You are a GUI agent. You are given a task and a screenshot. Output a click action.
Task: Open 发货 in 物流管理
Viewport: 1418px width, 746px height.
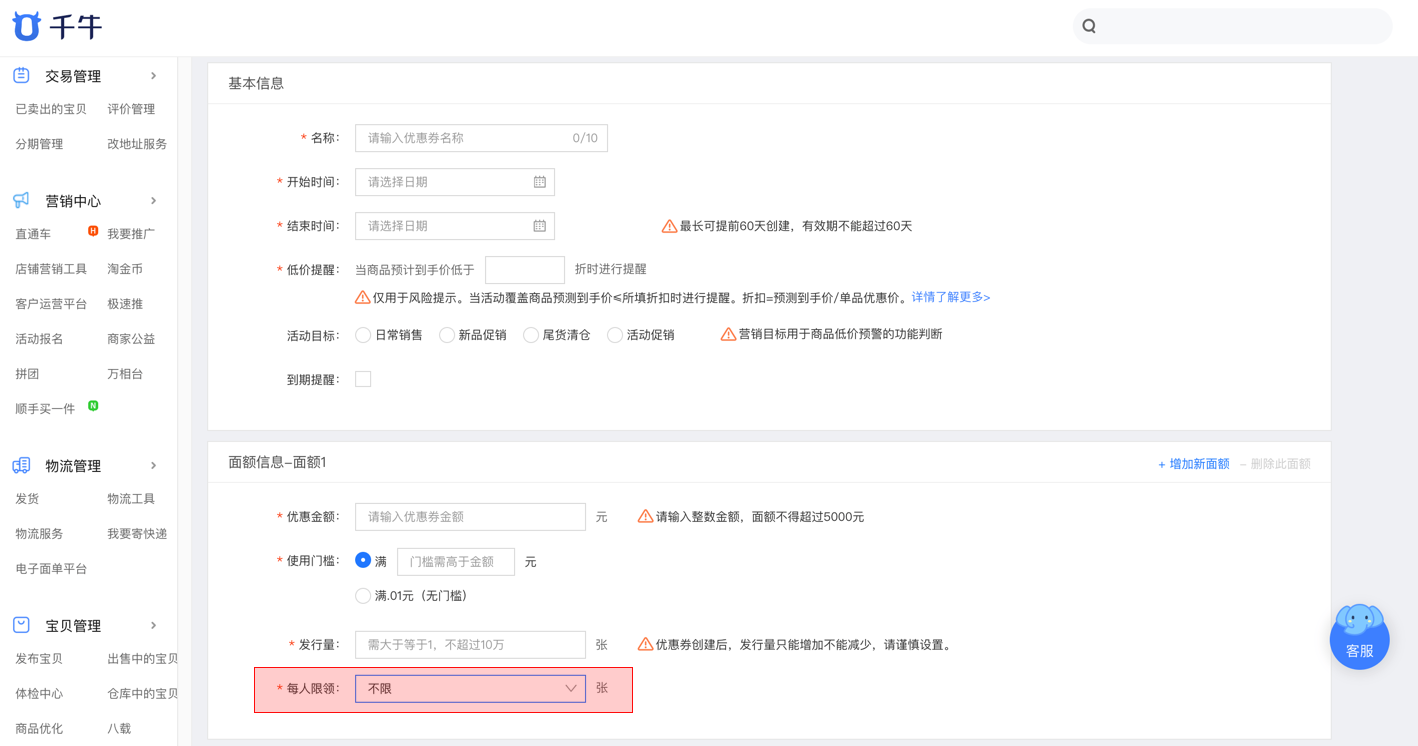click(27, 499)
